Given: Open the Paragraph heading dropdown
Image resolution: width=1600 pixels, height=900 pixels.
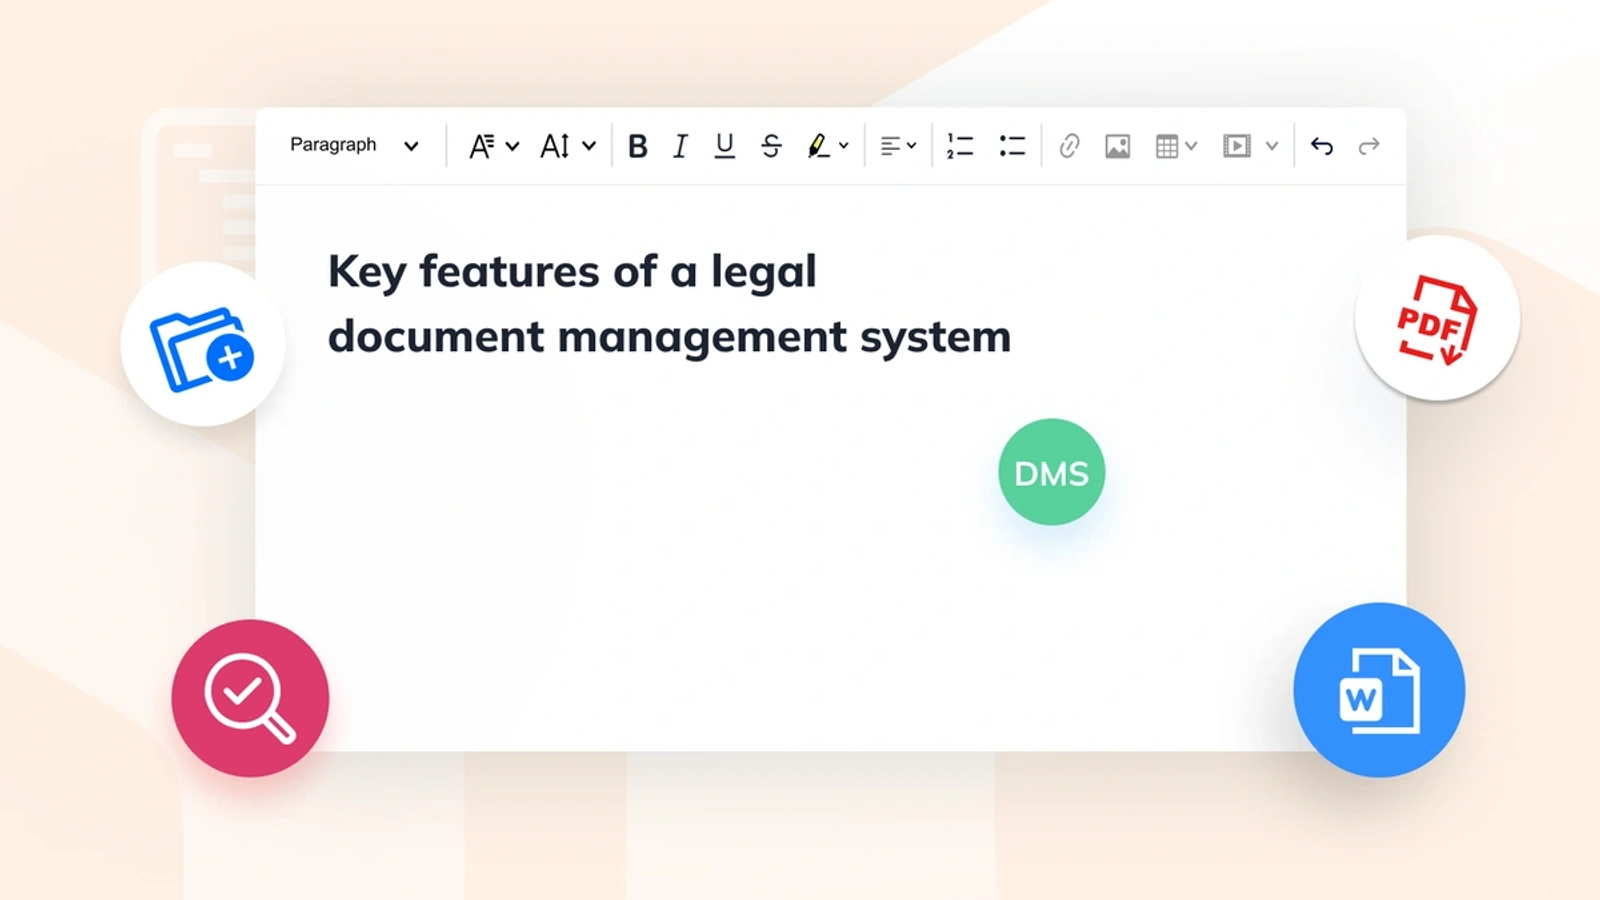Looking at the screenshot, I should coord(354,145).
